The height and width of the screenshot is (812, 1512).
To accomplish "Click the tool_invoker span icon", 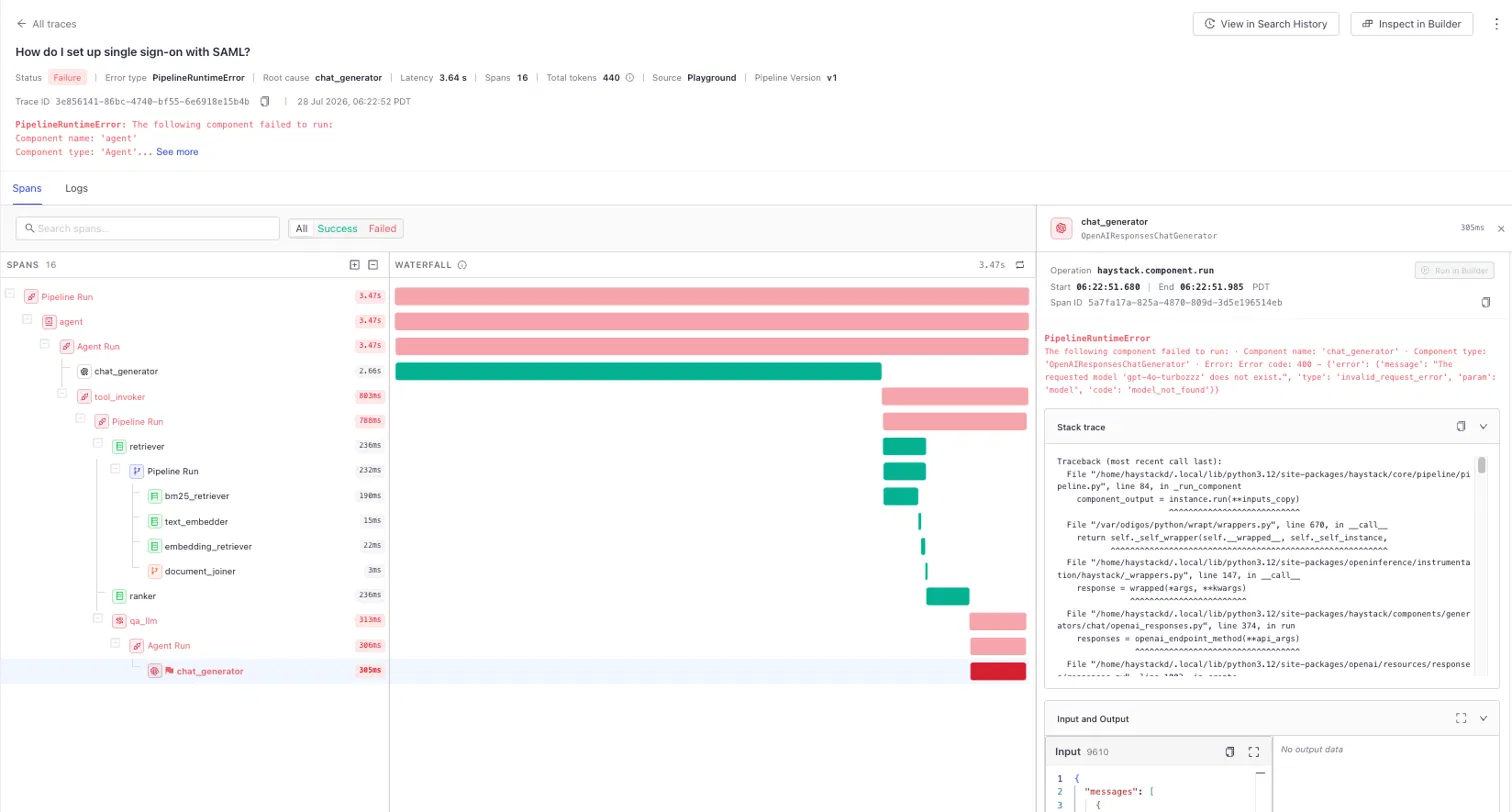I will click(x=84, y=396).
